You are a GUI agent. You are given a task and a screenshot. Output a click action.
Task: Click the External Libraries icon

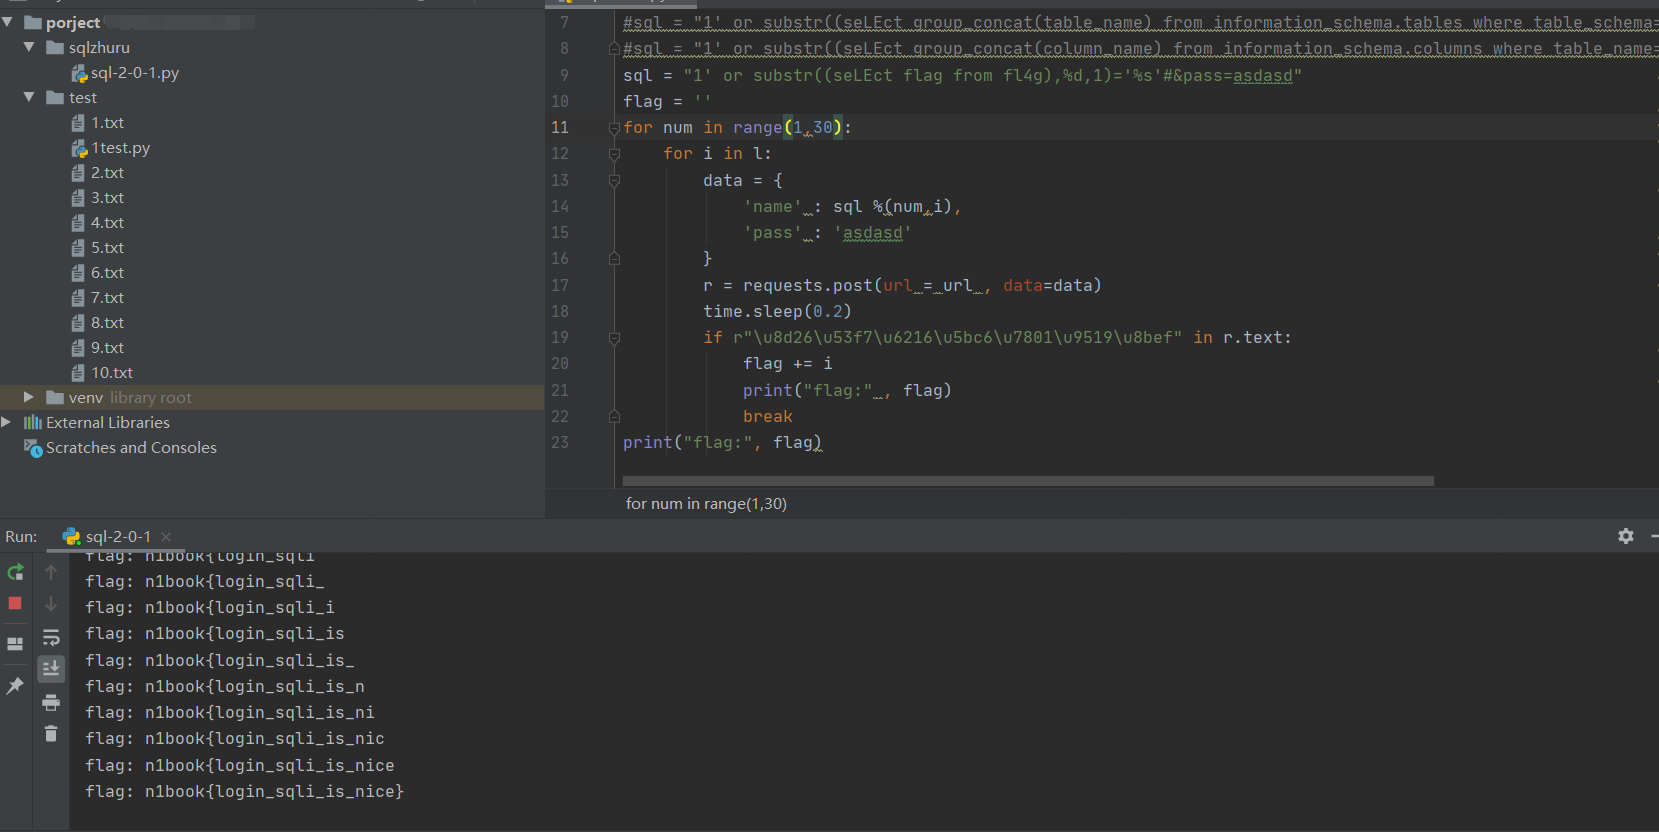(x=33, y=422)
